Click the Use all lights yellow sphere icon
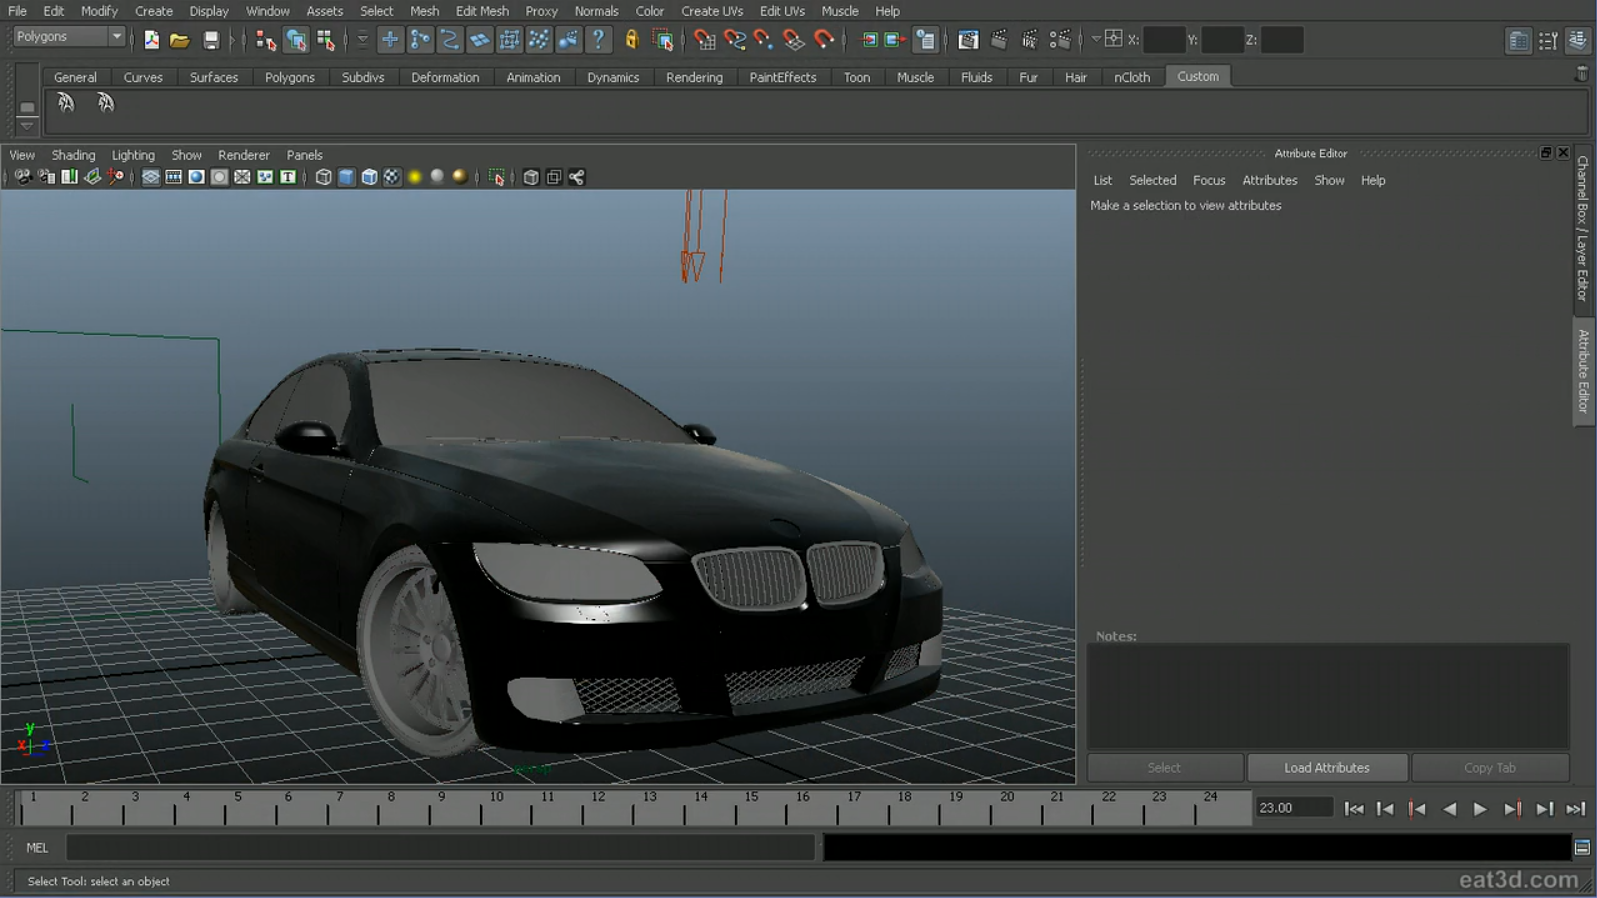This screenshot has width=1597, height=898. pyautogui.click(x=415, y=177)
